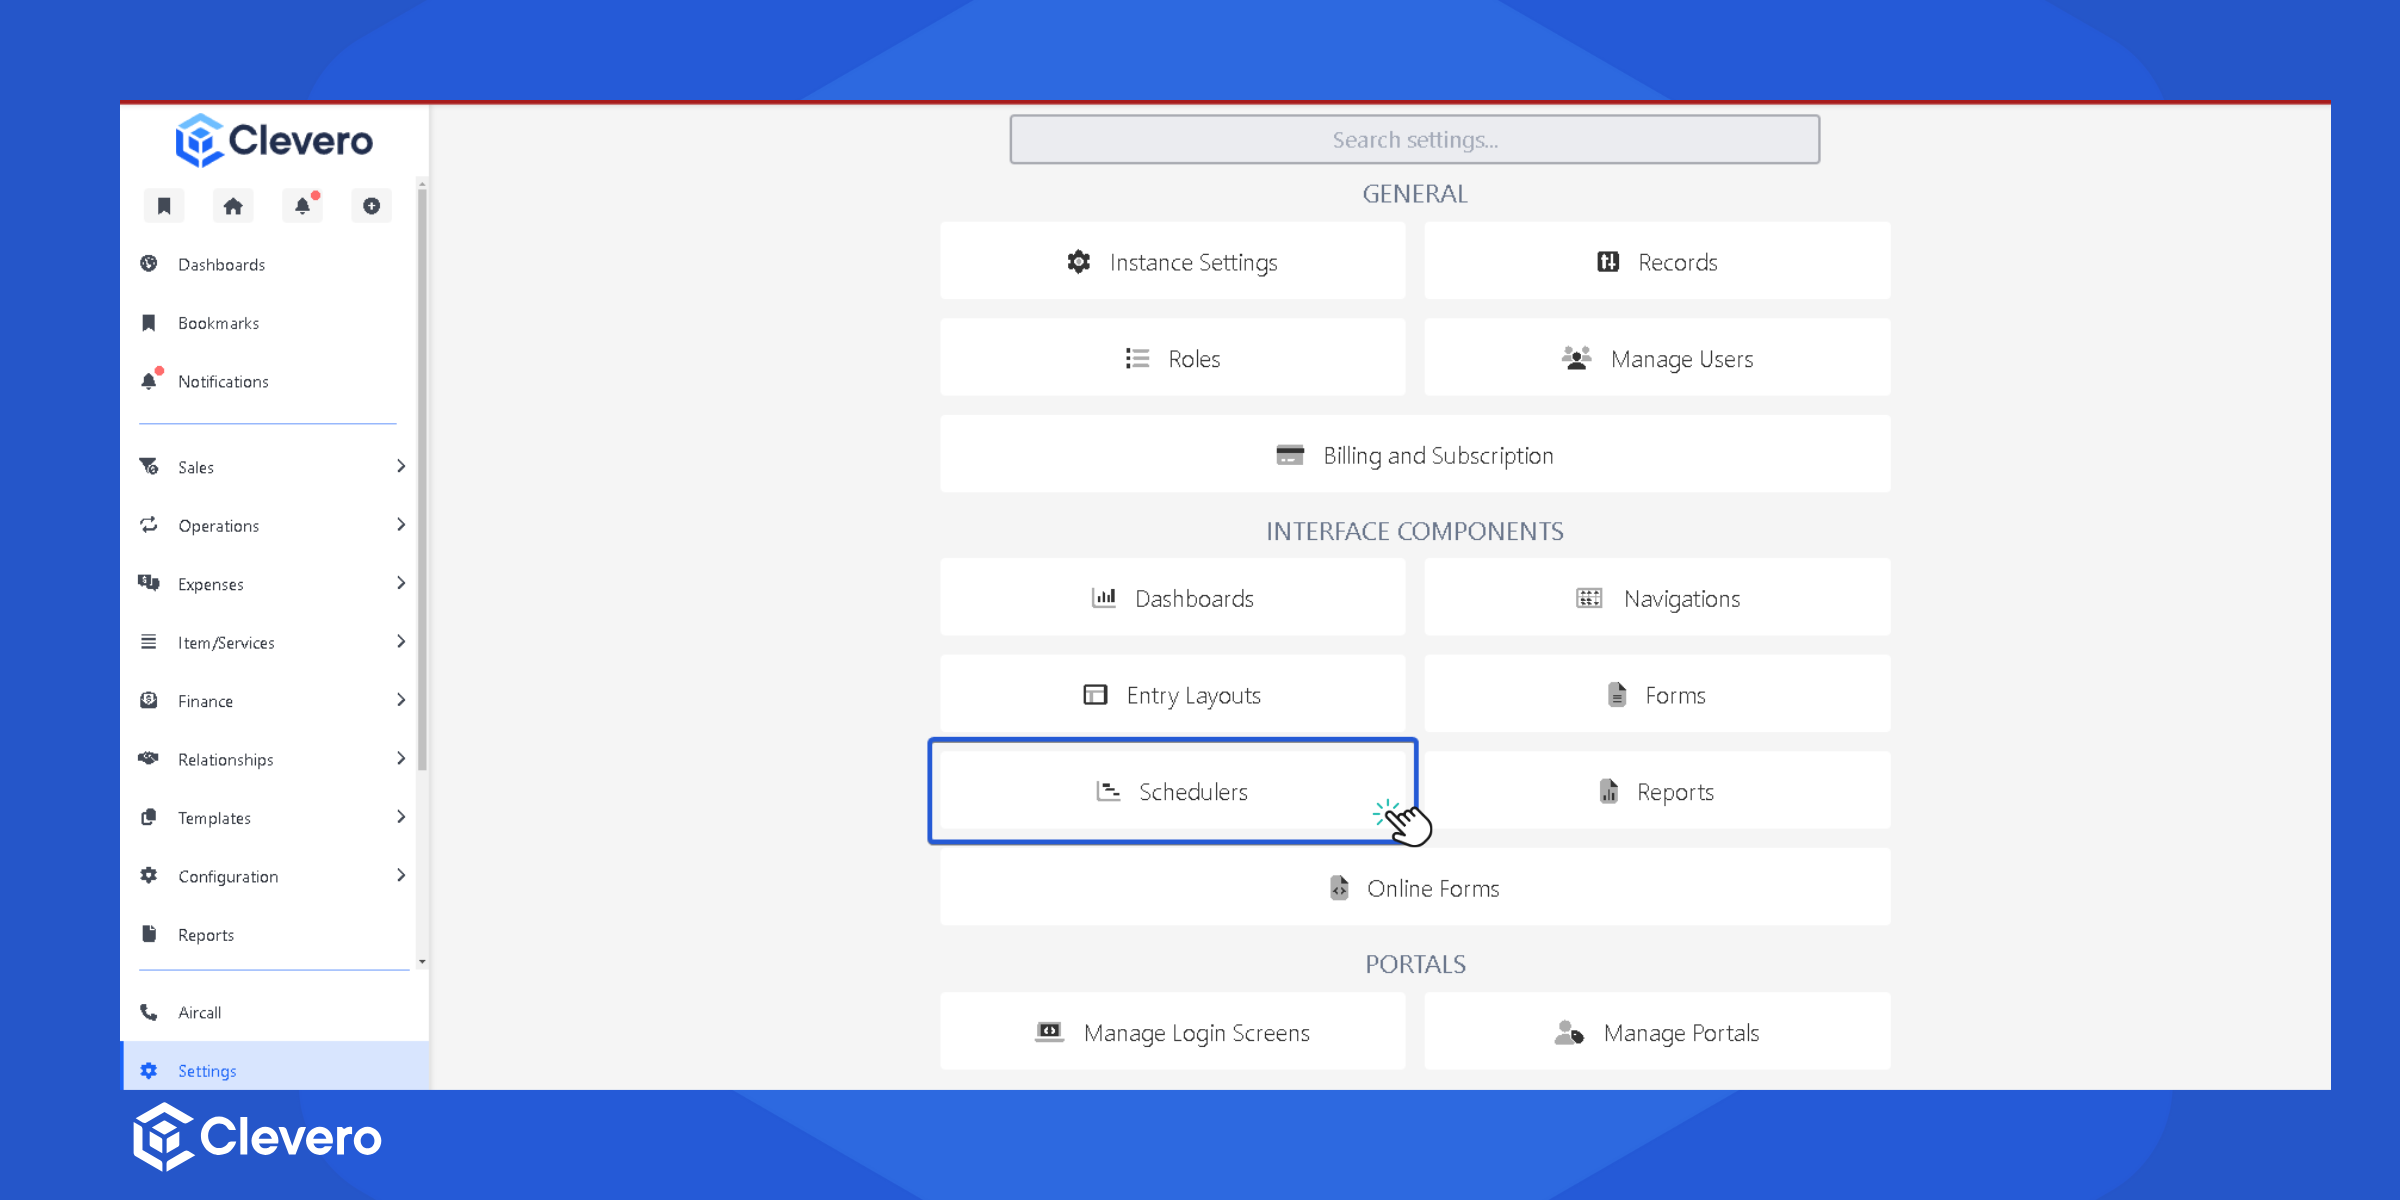Expand the Operations submenu arrow
The height and width of the screenshot is (1200, 2400).
[401, 525]
